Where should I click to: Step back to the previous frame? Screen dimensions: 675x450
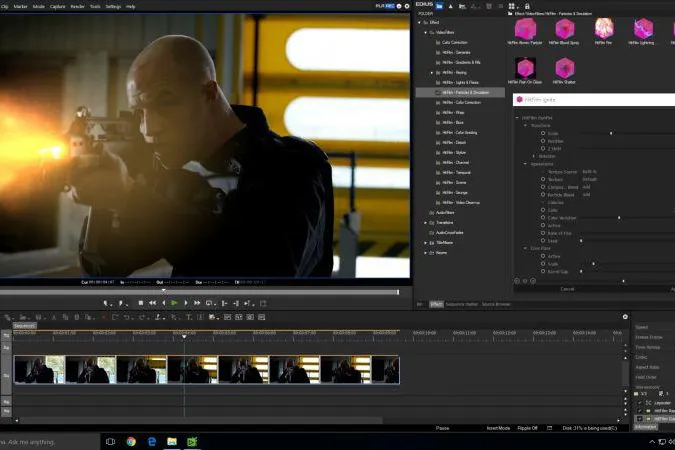coord(164,303)
